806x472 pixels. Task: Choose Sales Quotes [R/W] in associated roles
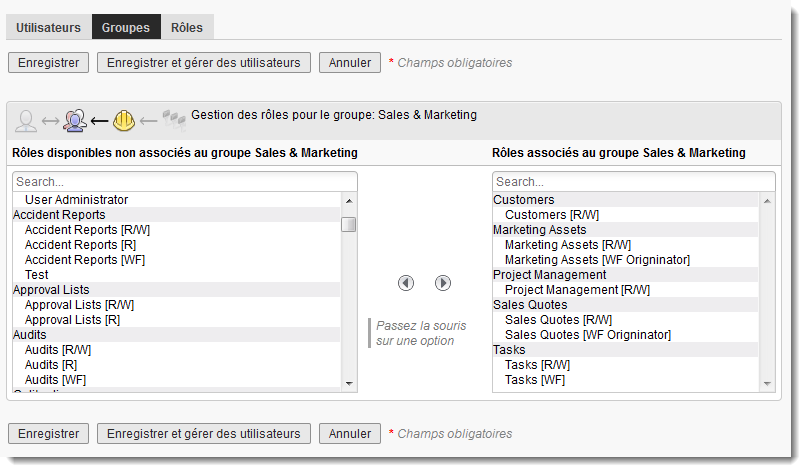[558, 320]
